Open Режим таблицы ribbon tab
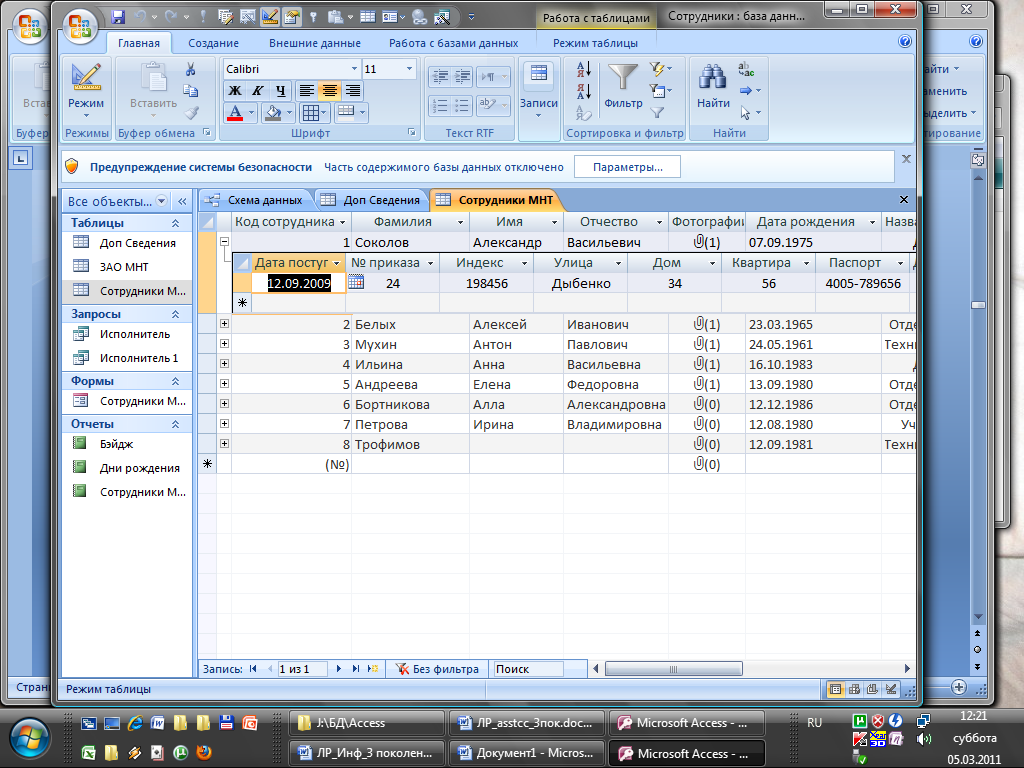 click(x=595, y=43)
